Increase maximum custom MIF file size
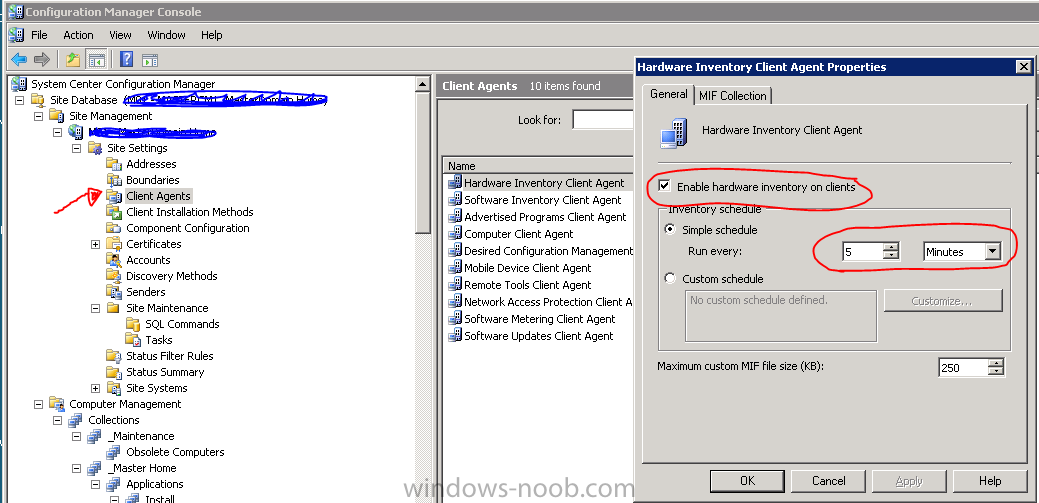Image resolution: width=1039 pixels, height=503 pixels. pyautogui.click(x=996, y=363)
